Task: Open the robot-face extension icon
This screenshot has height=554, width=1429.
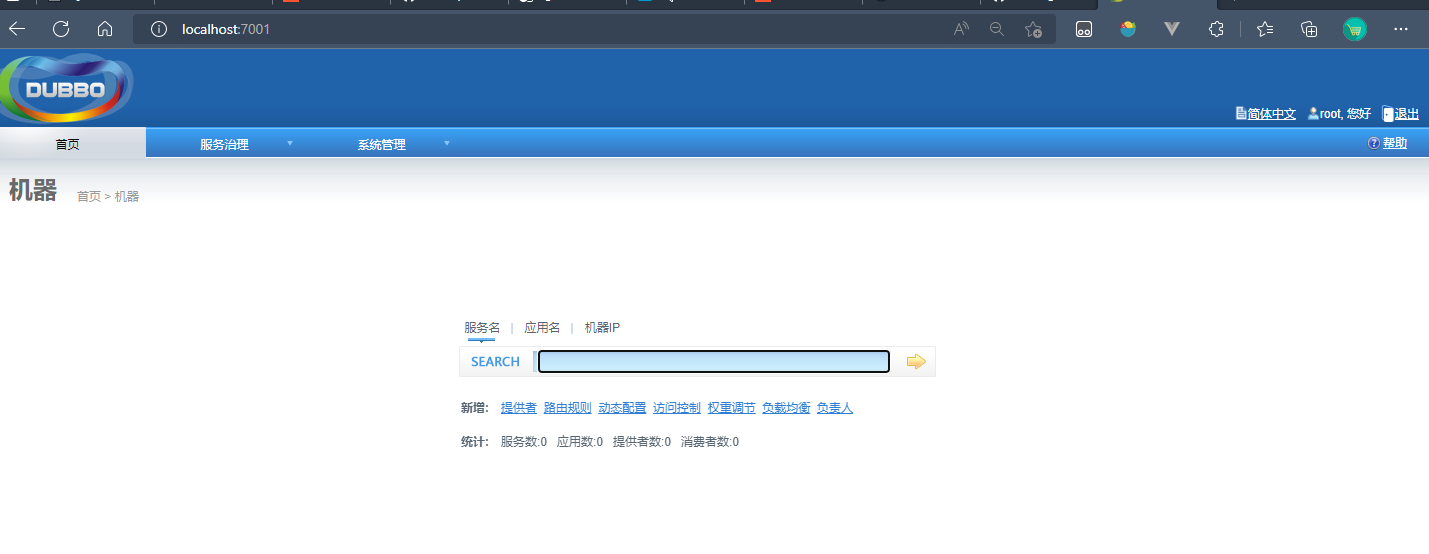Action: click(x=1084, y=29)
